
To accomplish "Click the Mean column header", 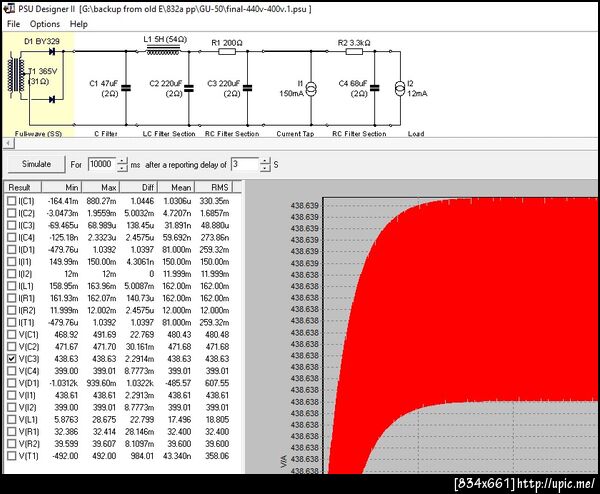I will pos(176,187).
